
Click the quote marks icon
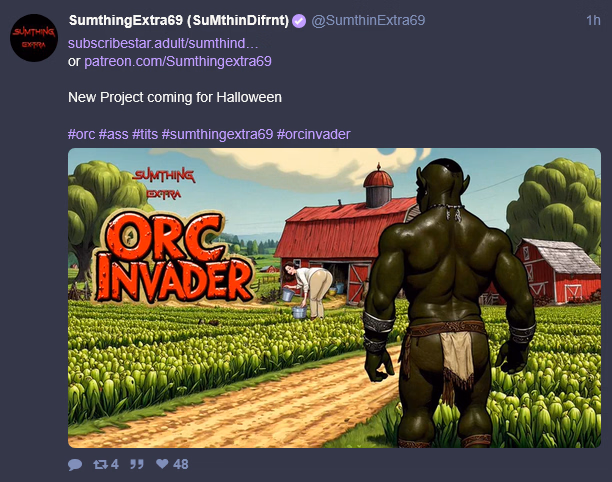(137, 464)
